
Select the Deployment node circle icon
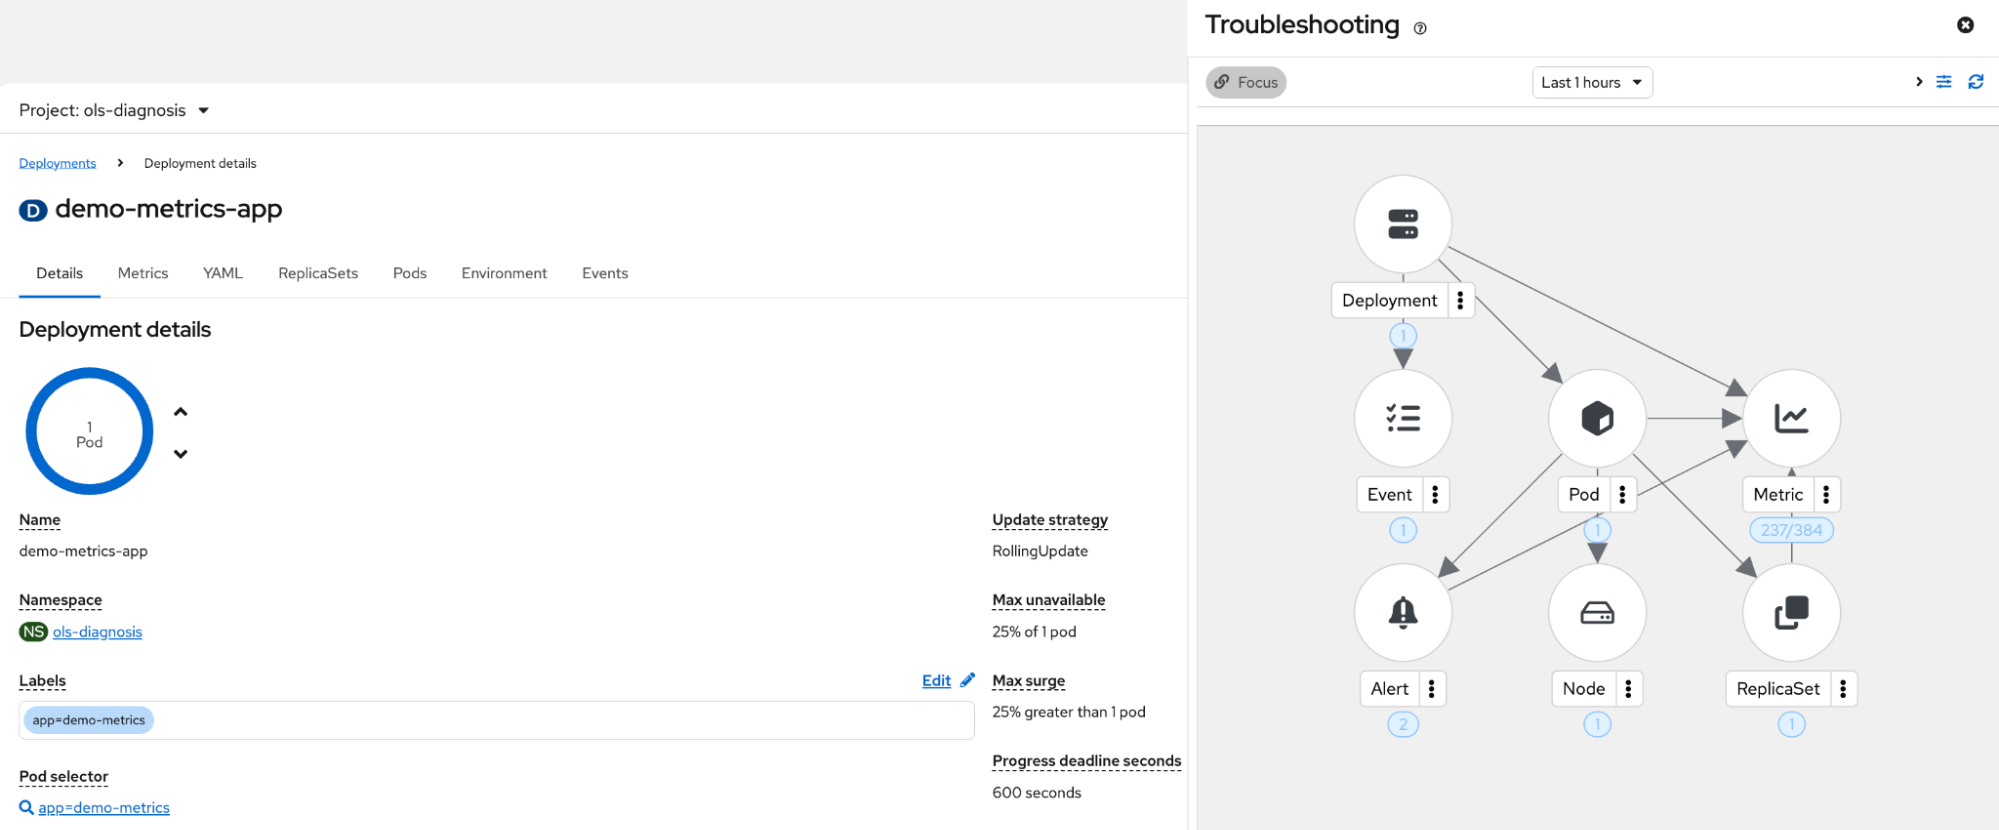click(x=1403, y=224)
